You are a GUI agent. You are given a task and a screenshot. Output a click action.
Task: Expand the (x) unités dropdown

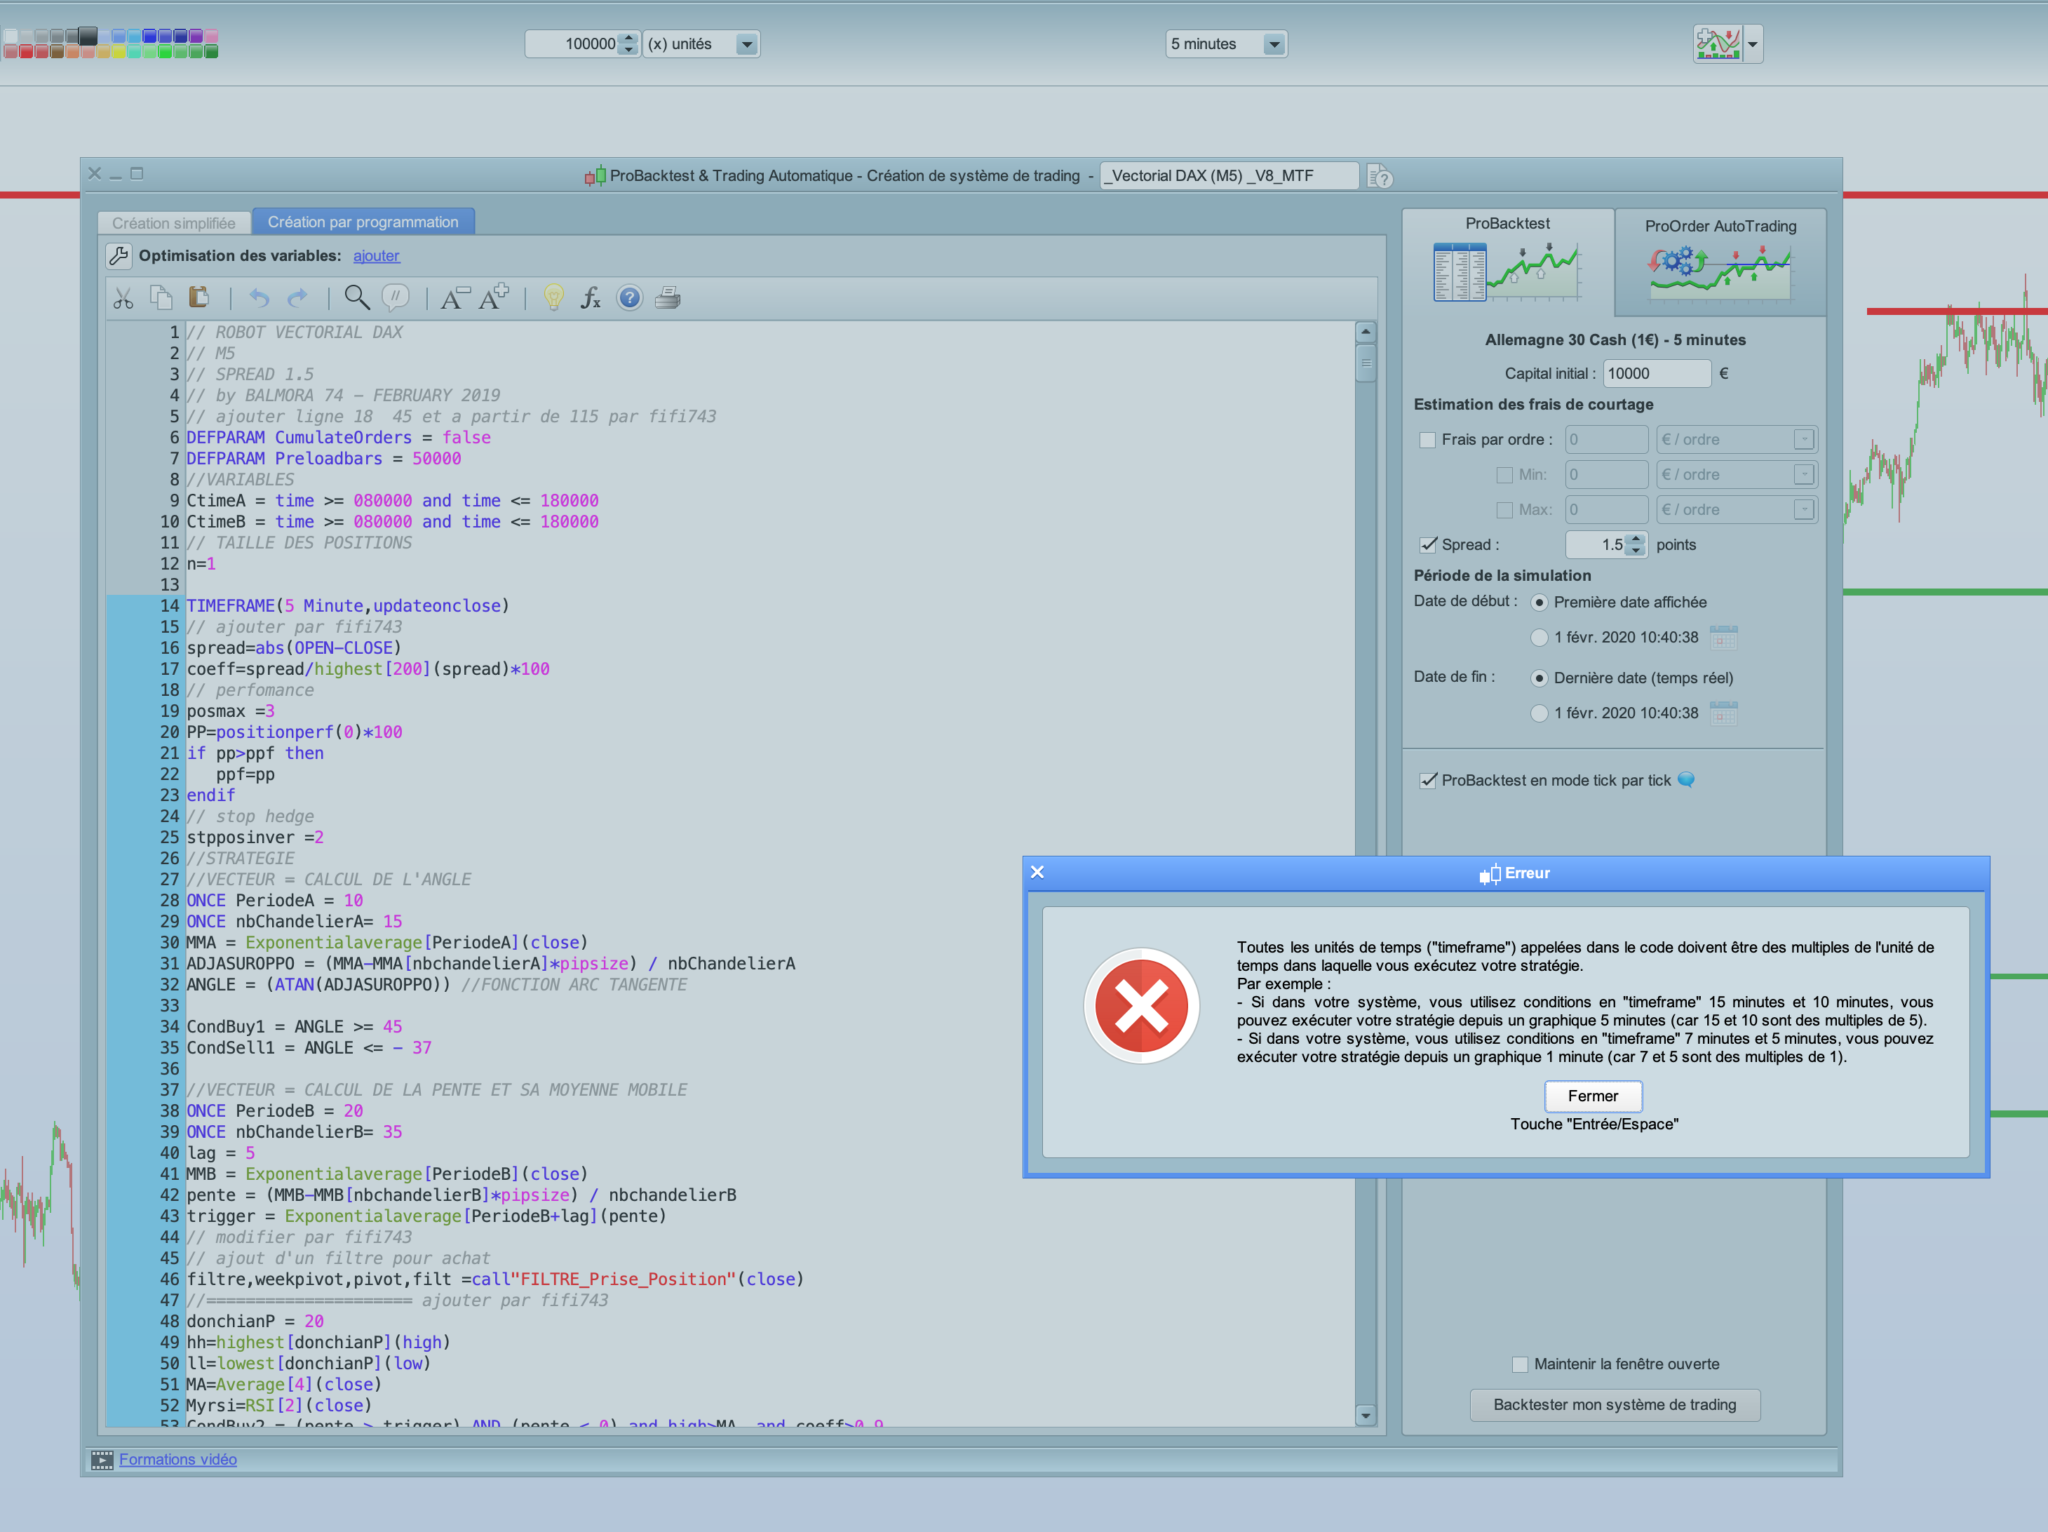click(x=746, y=44)
